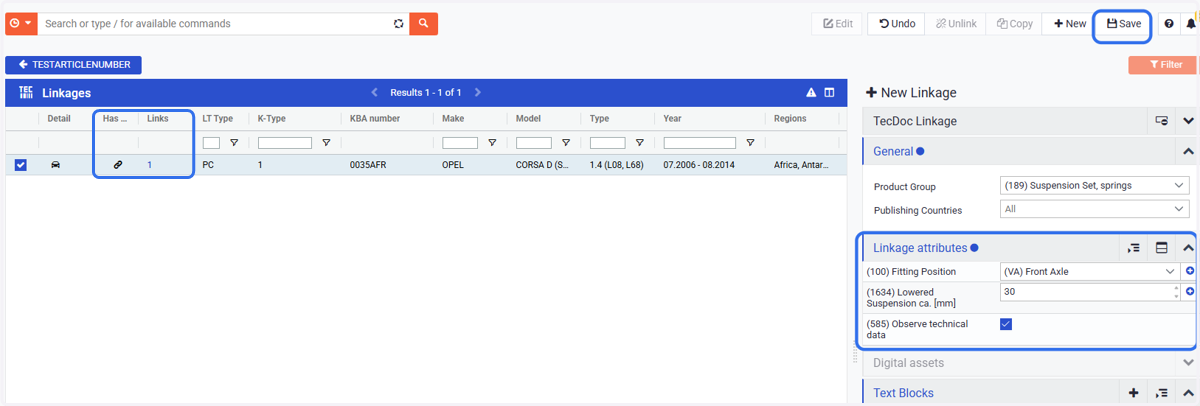Image resolution: width=1200 pixels, height=406 pixels.
Task: Click the LT Type filter input box
Action: click(211, 143)
